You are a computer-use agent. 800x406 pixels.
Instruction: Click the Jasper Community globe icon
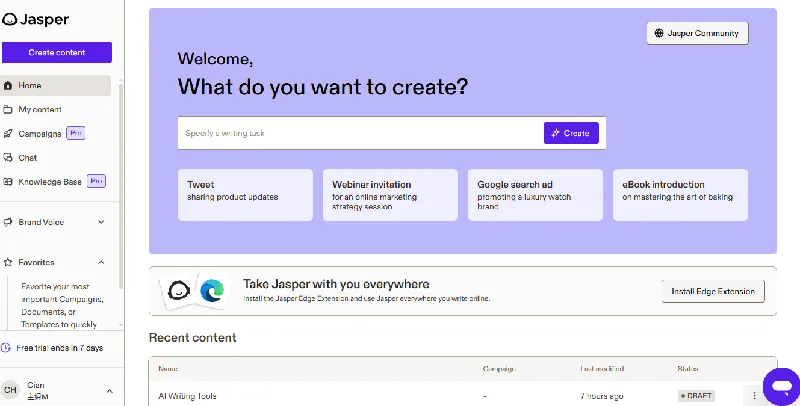[659, 33]
